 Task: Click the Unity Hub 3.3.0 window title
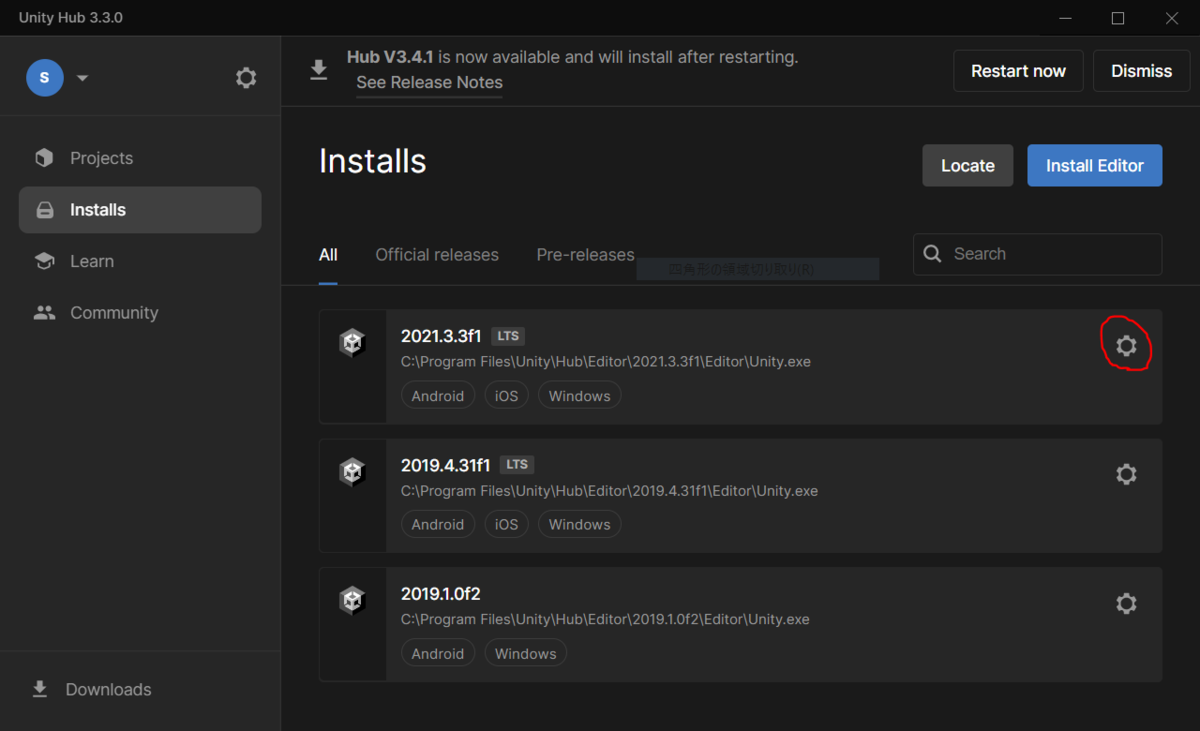(x=71, y=18)
